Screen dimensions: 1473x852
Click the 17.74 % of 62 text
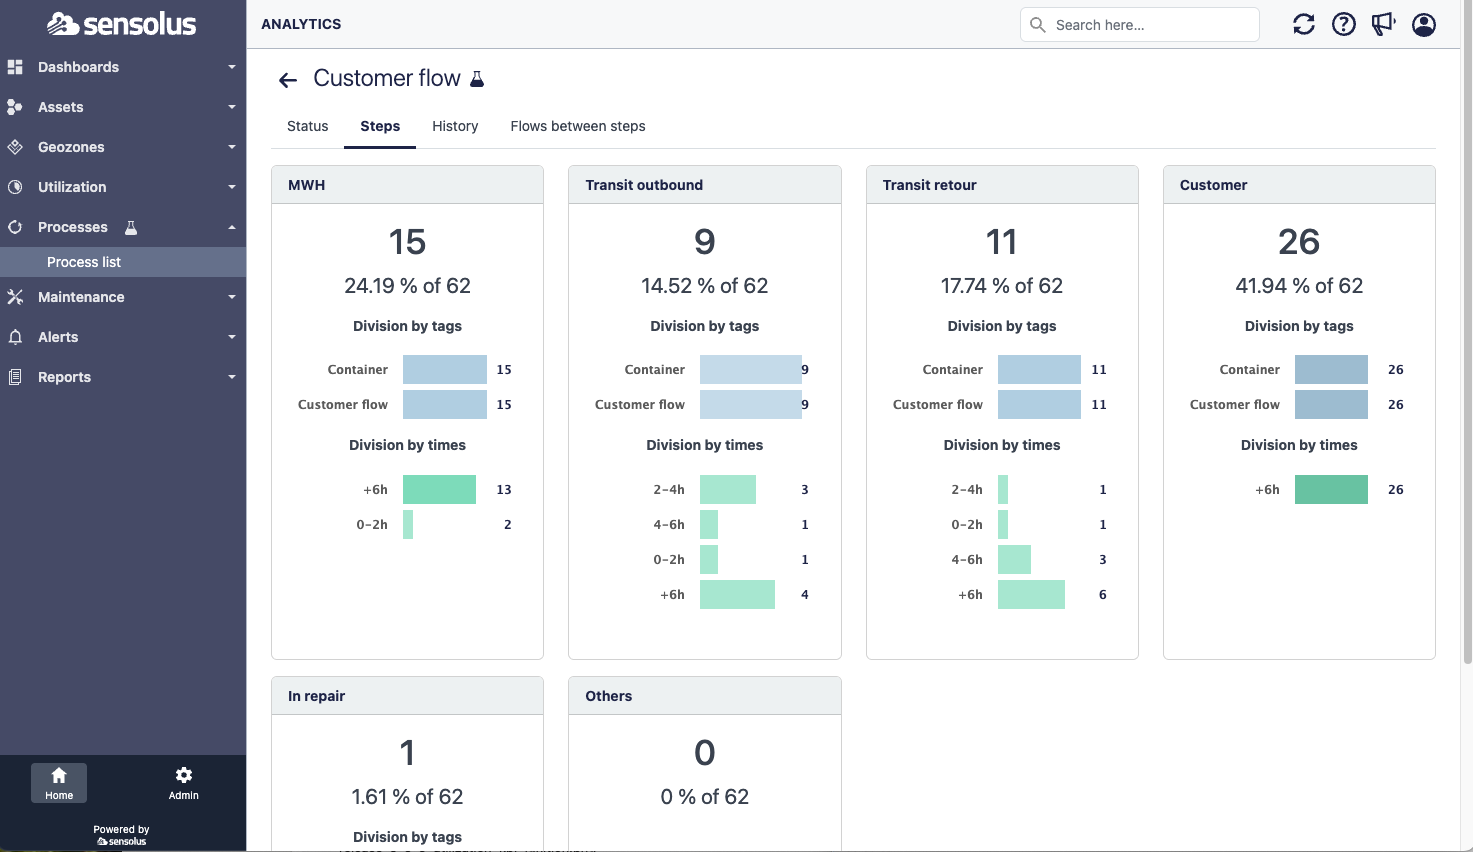(1002, 286)
